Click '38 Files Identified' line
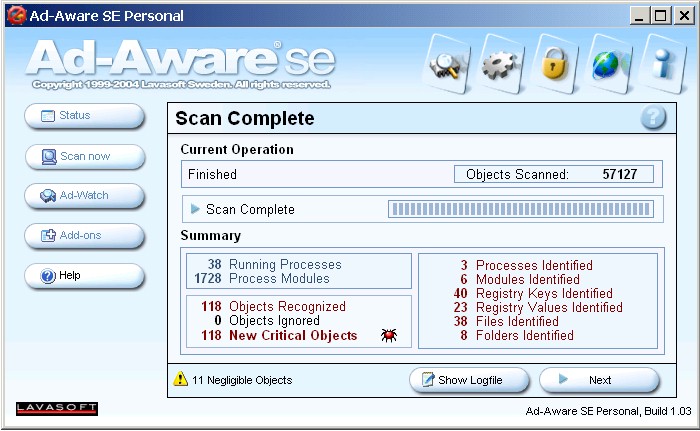This screenshot has height=431, width=700. (506, 322)
